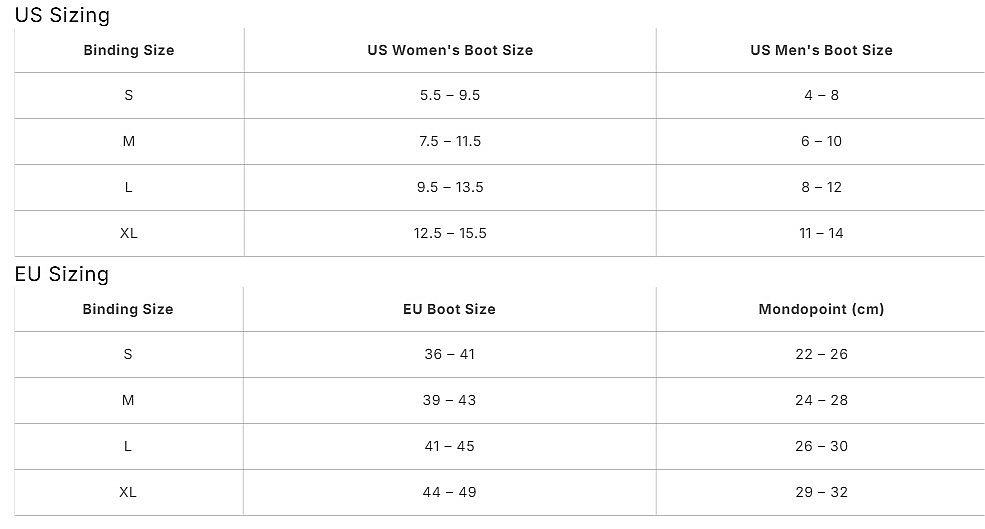Select the 39 – 43 EU boot size cell
Viewport: 985px width, 529px height.
coord(449,400)
